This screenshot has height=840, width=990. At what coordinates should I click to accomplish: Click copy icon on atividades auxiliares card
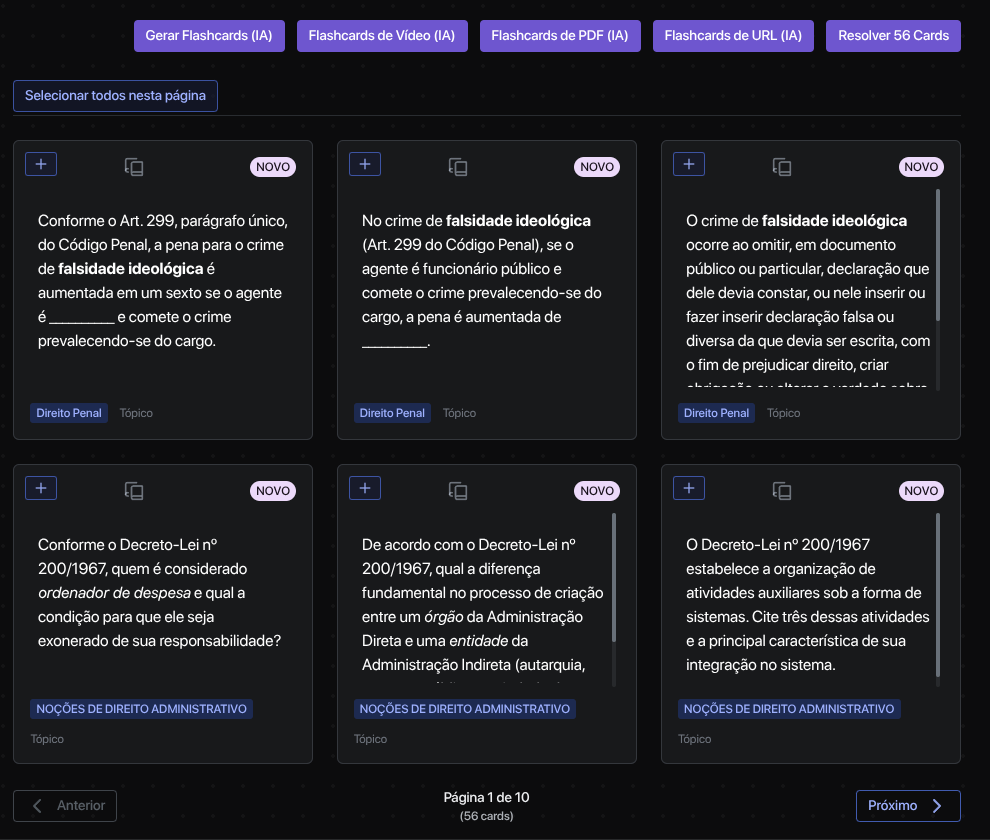pos(782,491)
